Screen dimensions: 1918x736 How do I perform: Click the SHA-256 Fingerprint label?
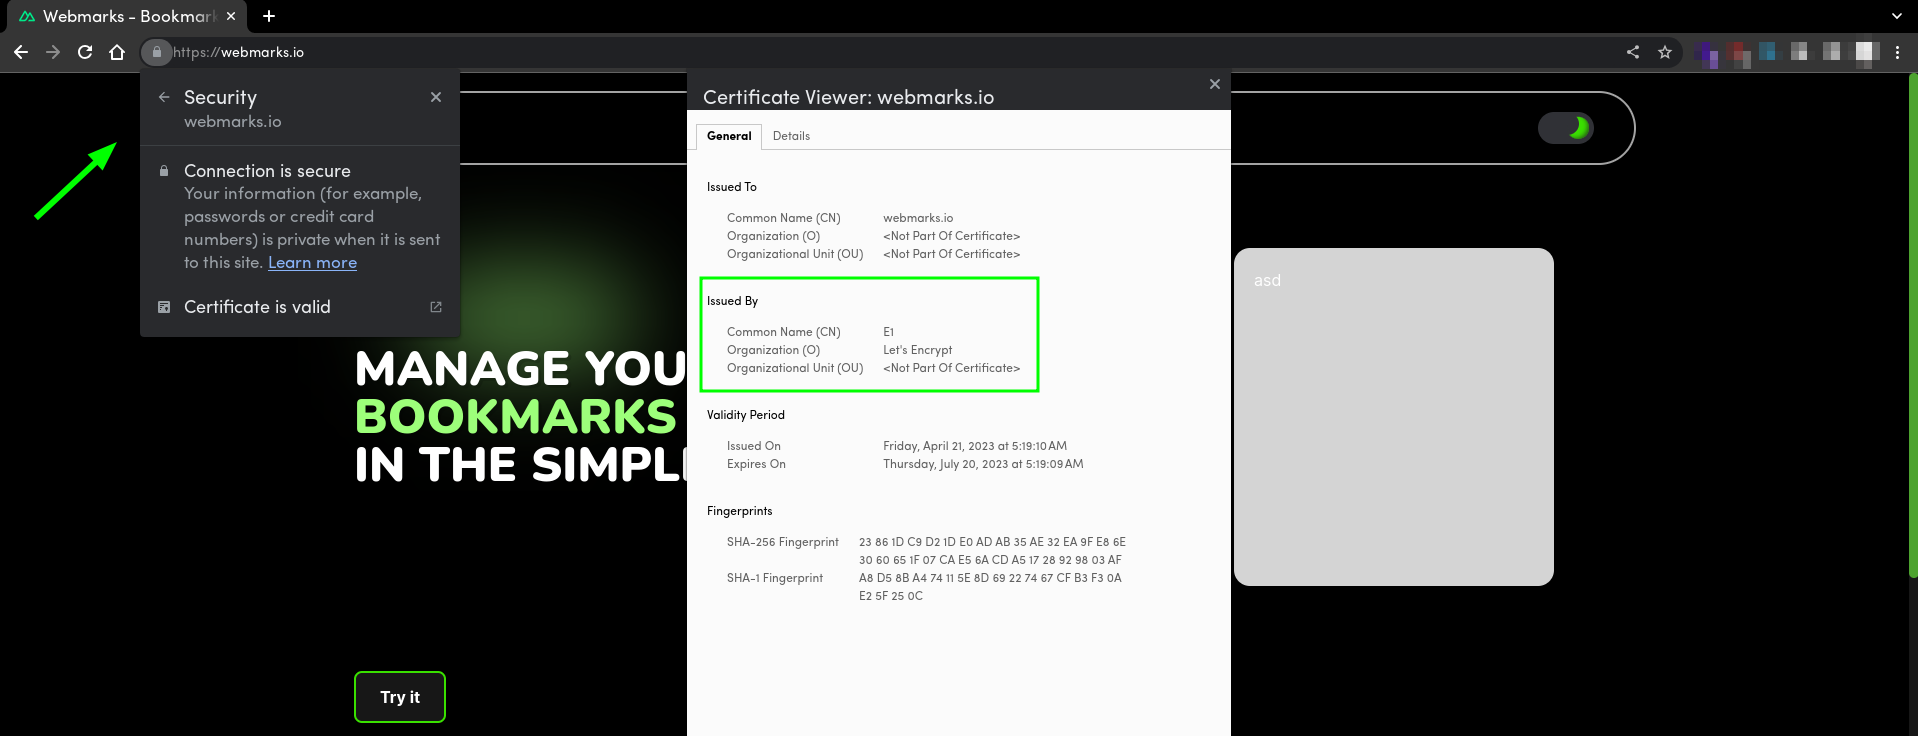[783, 542]
